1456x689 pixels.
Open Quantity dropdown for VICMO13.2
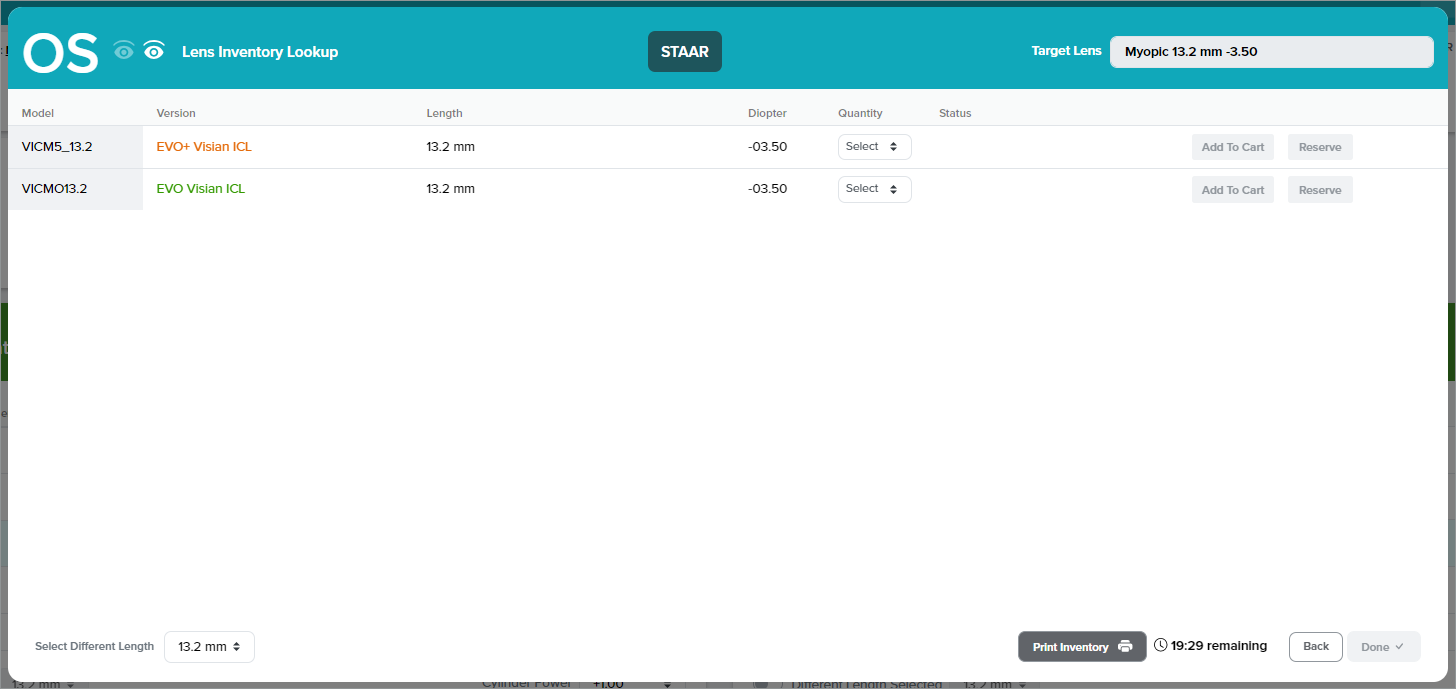pyautogui.click(x=874, y=189)
